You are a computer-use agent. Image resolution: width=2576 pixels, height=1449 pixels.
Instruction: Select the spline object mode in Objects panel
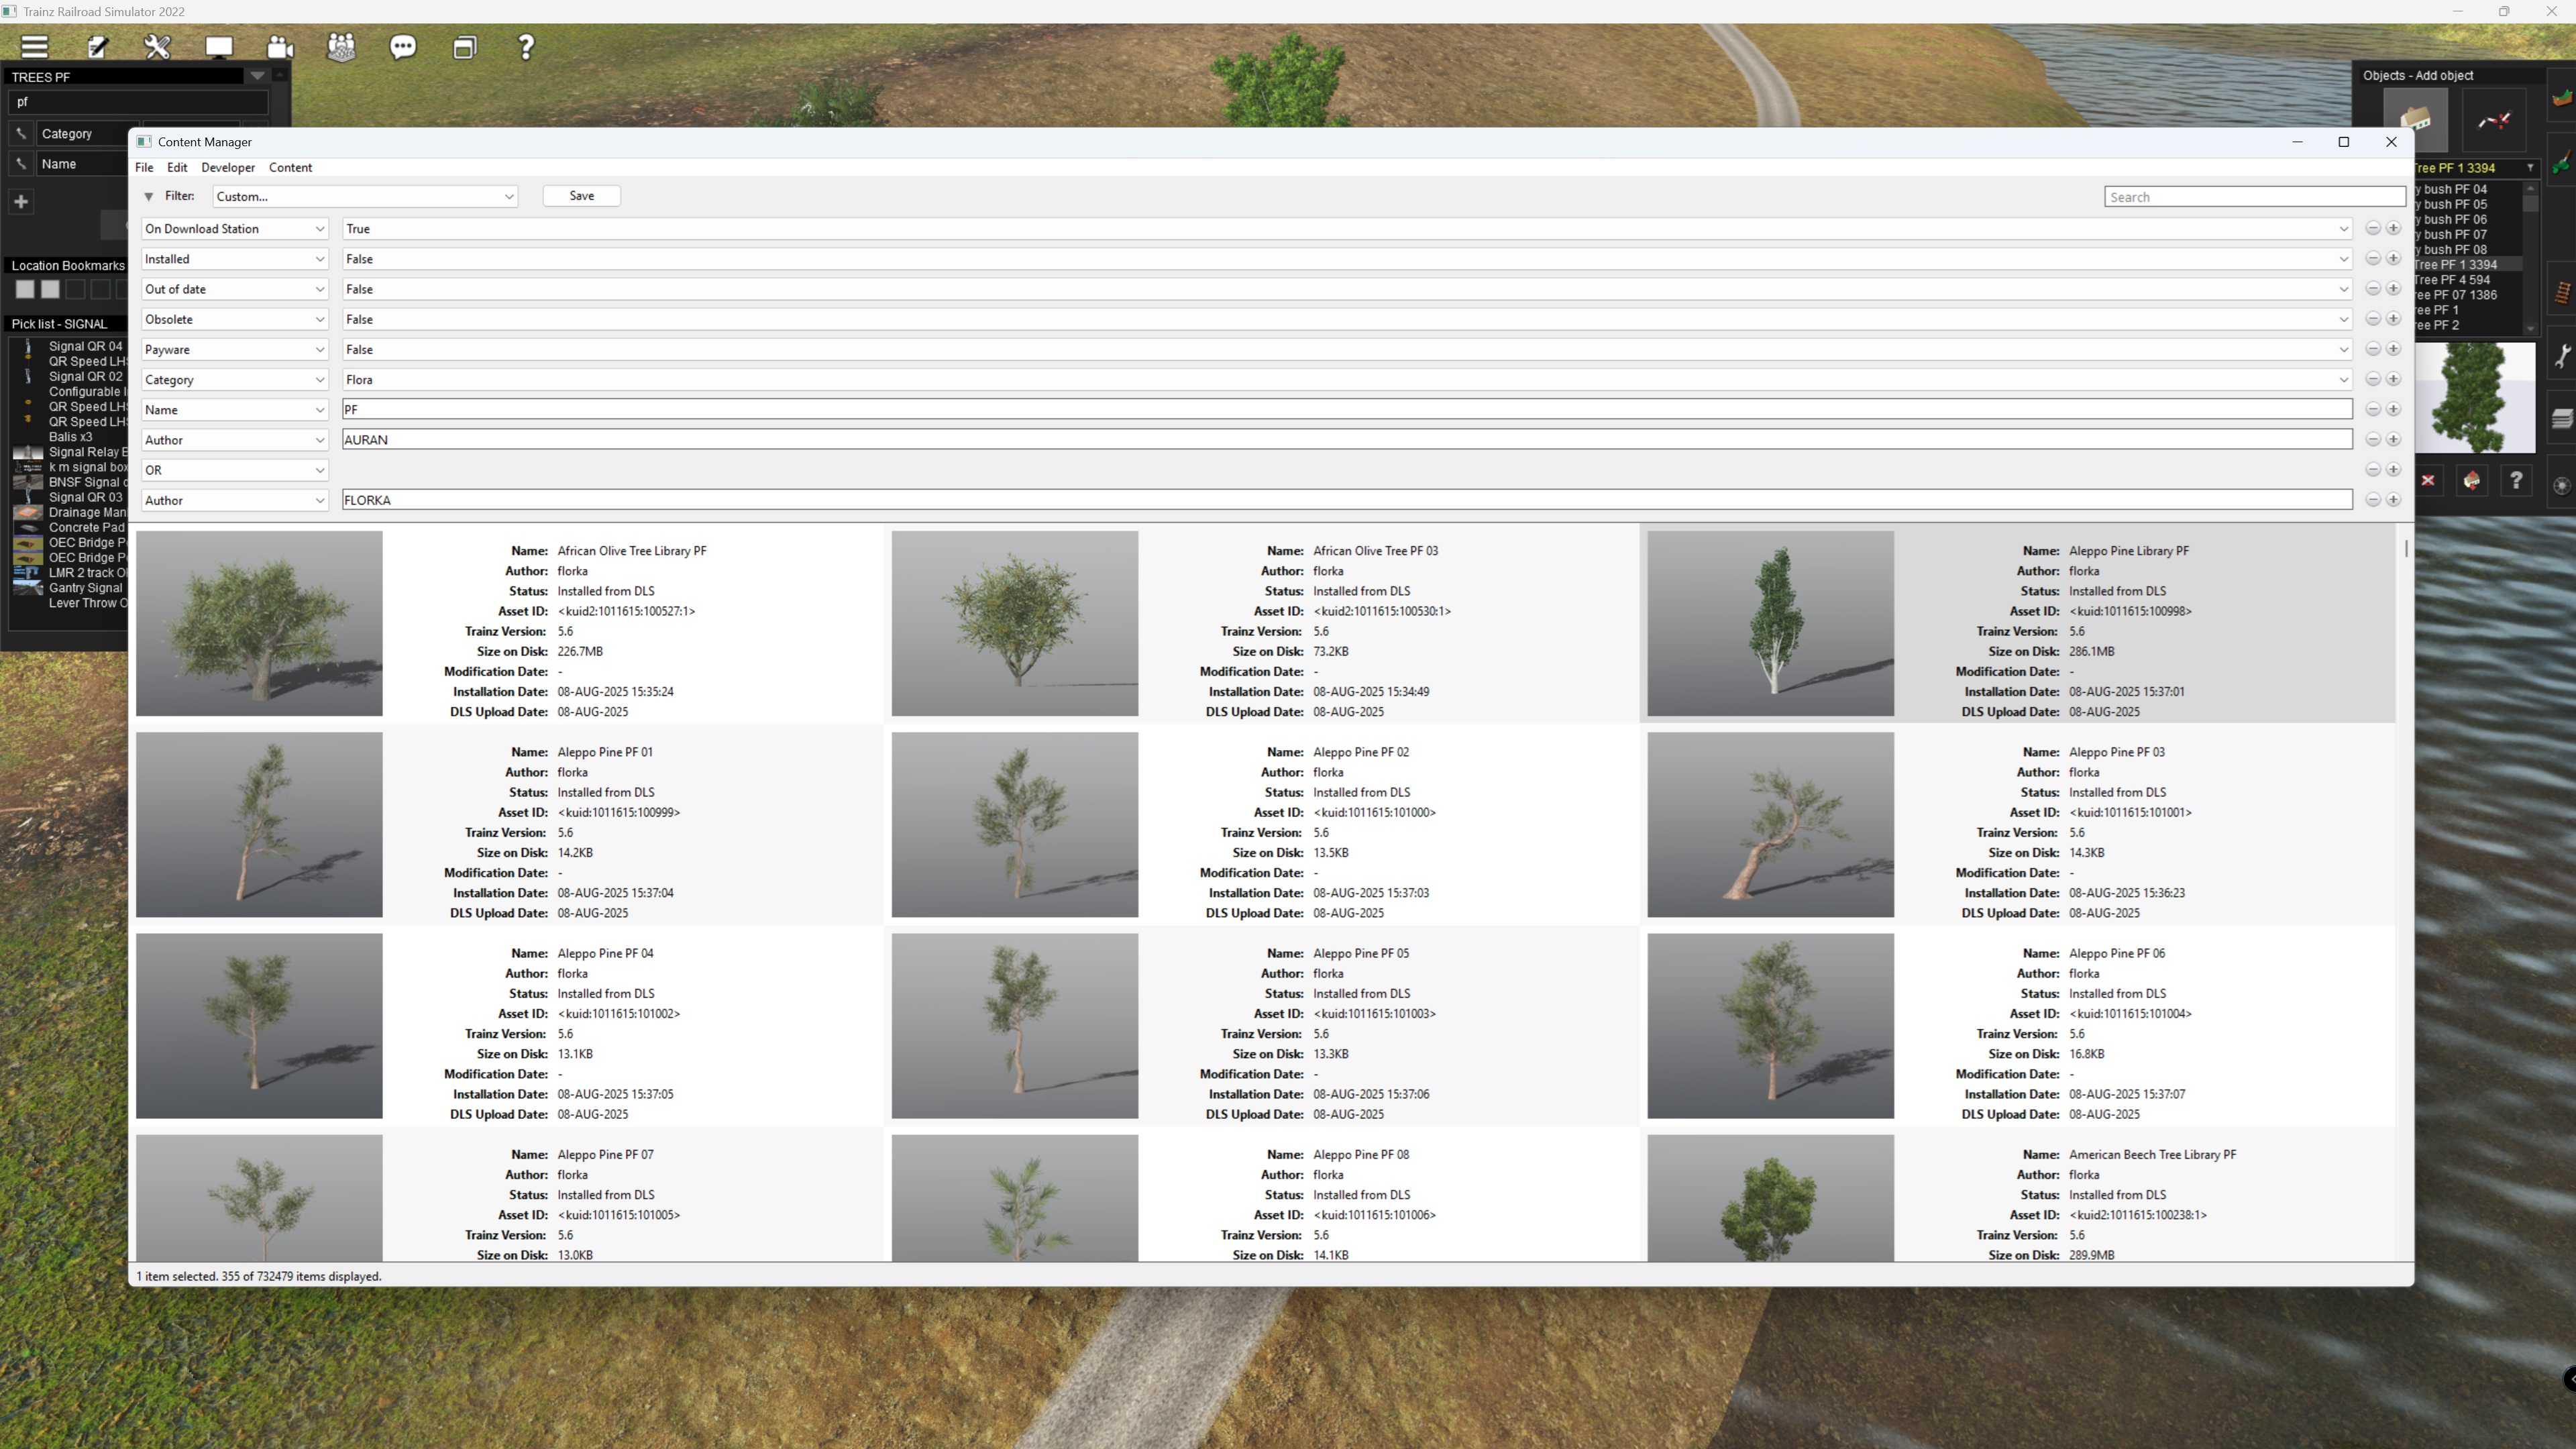pyautogui.click(x=2493, y=120)
